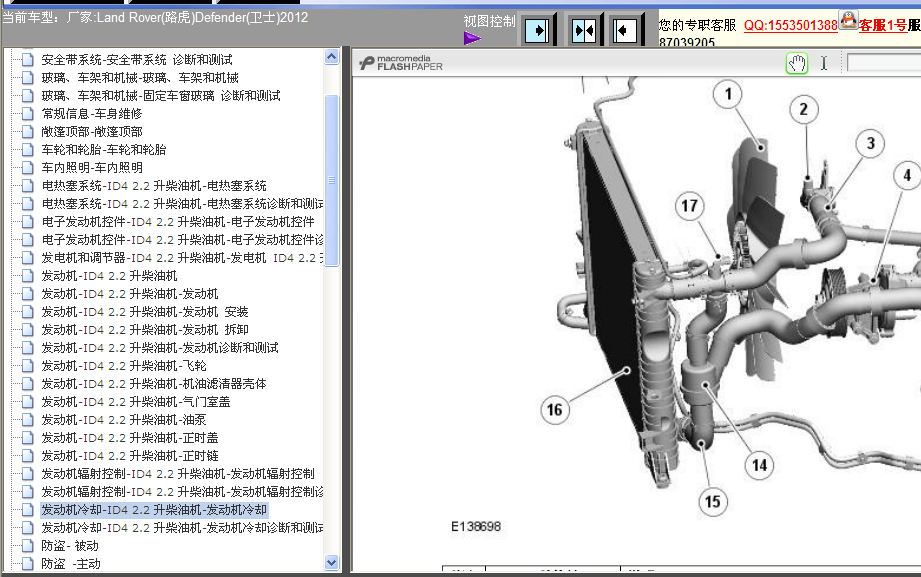Click document icon beside 车轮和轮胎-车轮和轮胎
This screenshot has height=577, width=921.
[28, 150]
